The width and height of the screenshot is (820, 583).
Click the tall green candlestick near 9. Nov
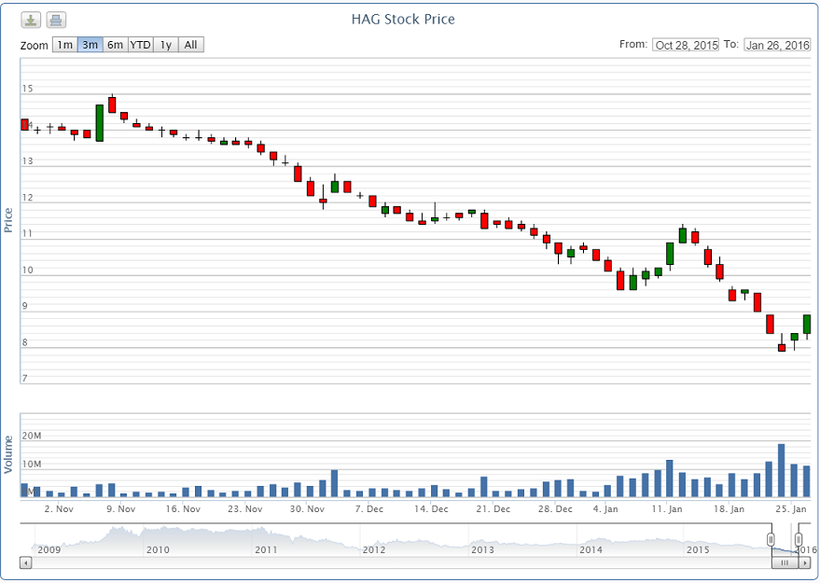click(x=99, y=123)
